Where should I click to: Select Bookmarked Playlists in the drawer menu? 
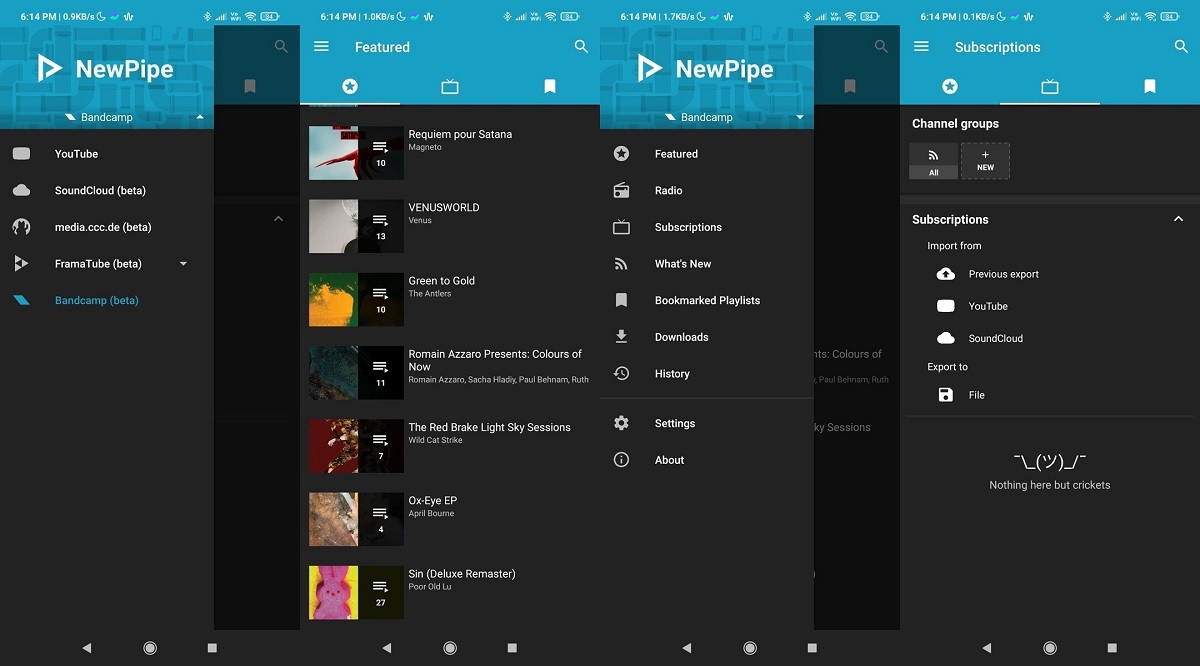coord(707,300)
